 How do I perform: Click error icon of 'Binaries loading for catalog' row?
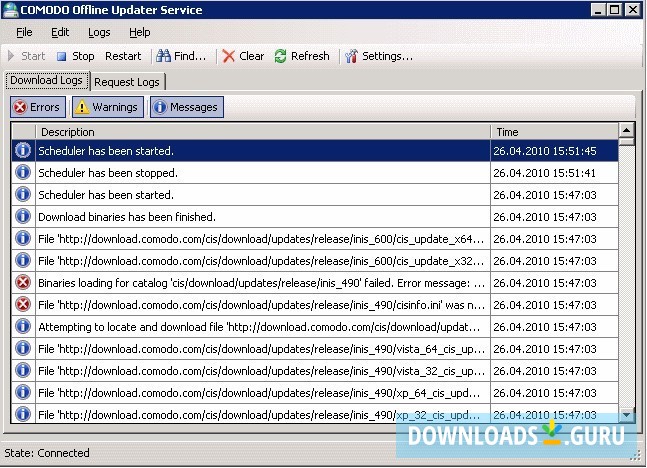click(x=23, y=282)
